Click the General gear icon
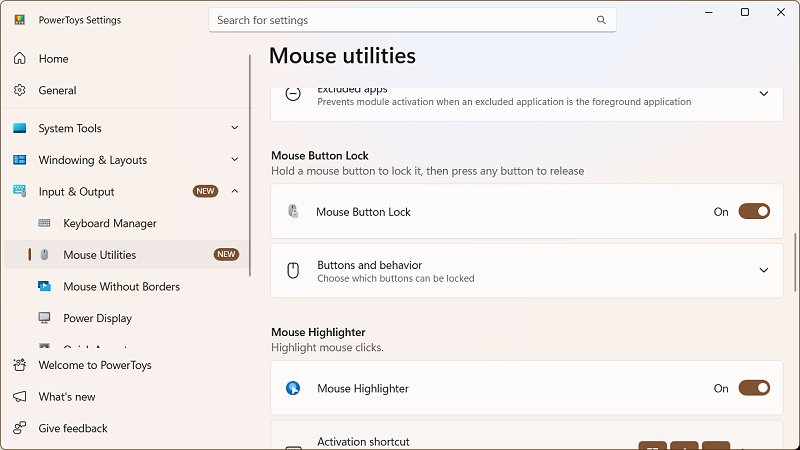The image size is (800, 450). point(19,90)
